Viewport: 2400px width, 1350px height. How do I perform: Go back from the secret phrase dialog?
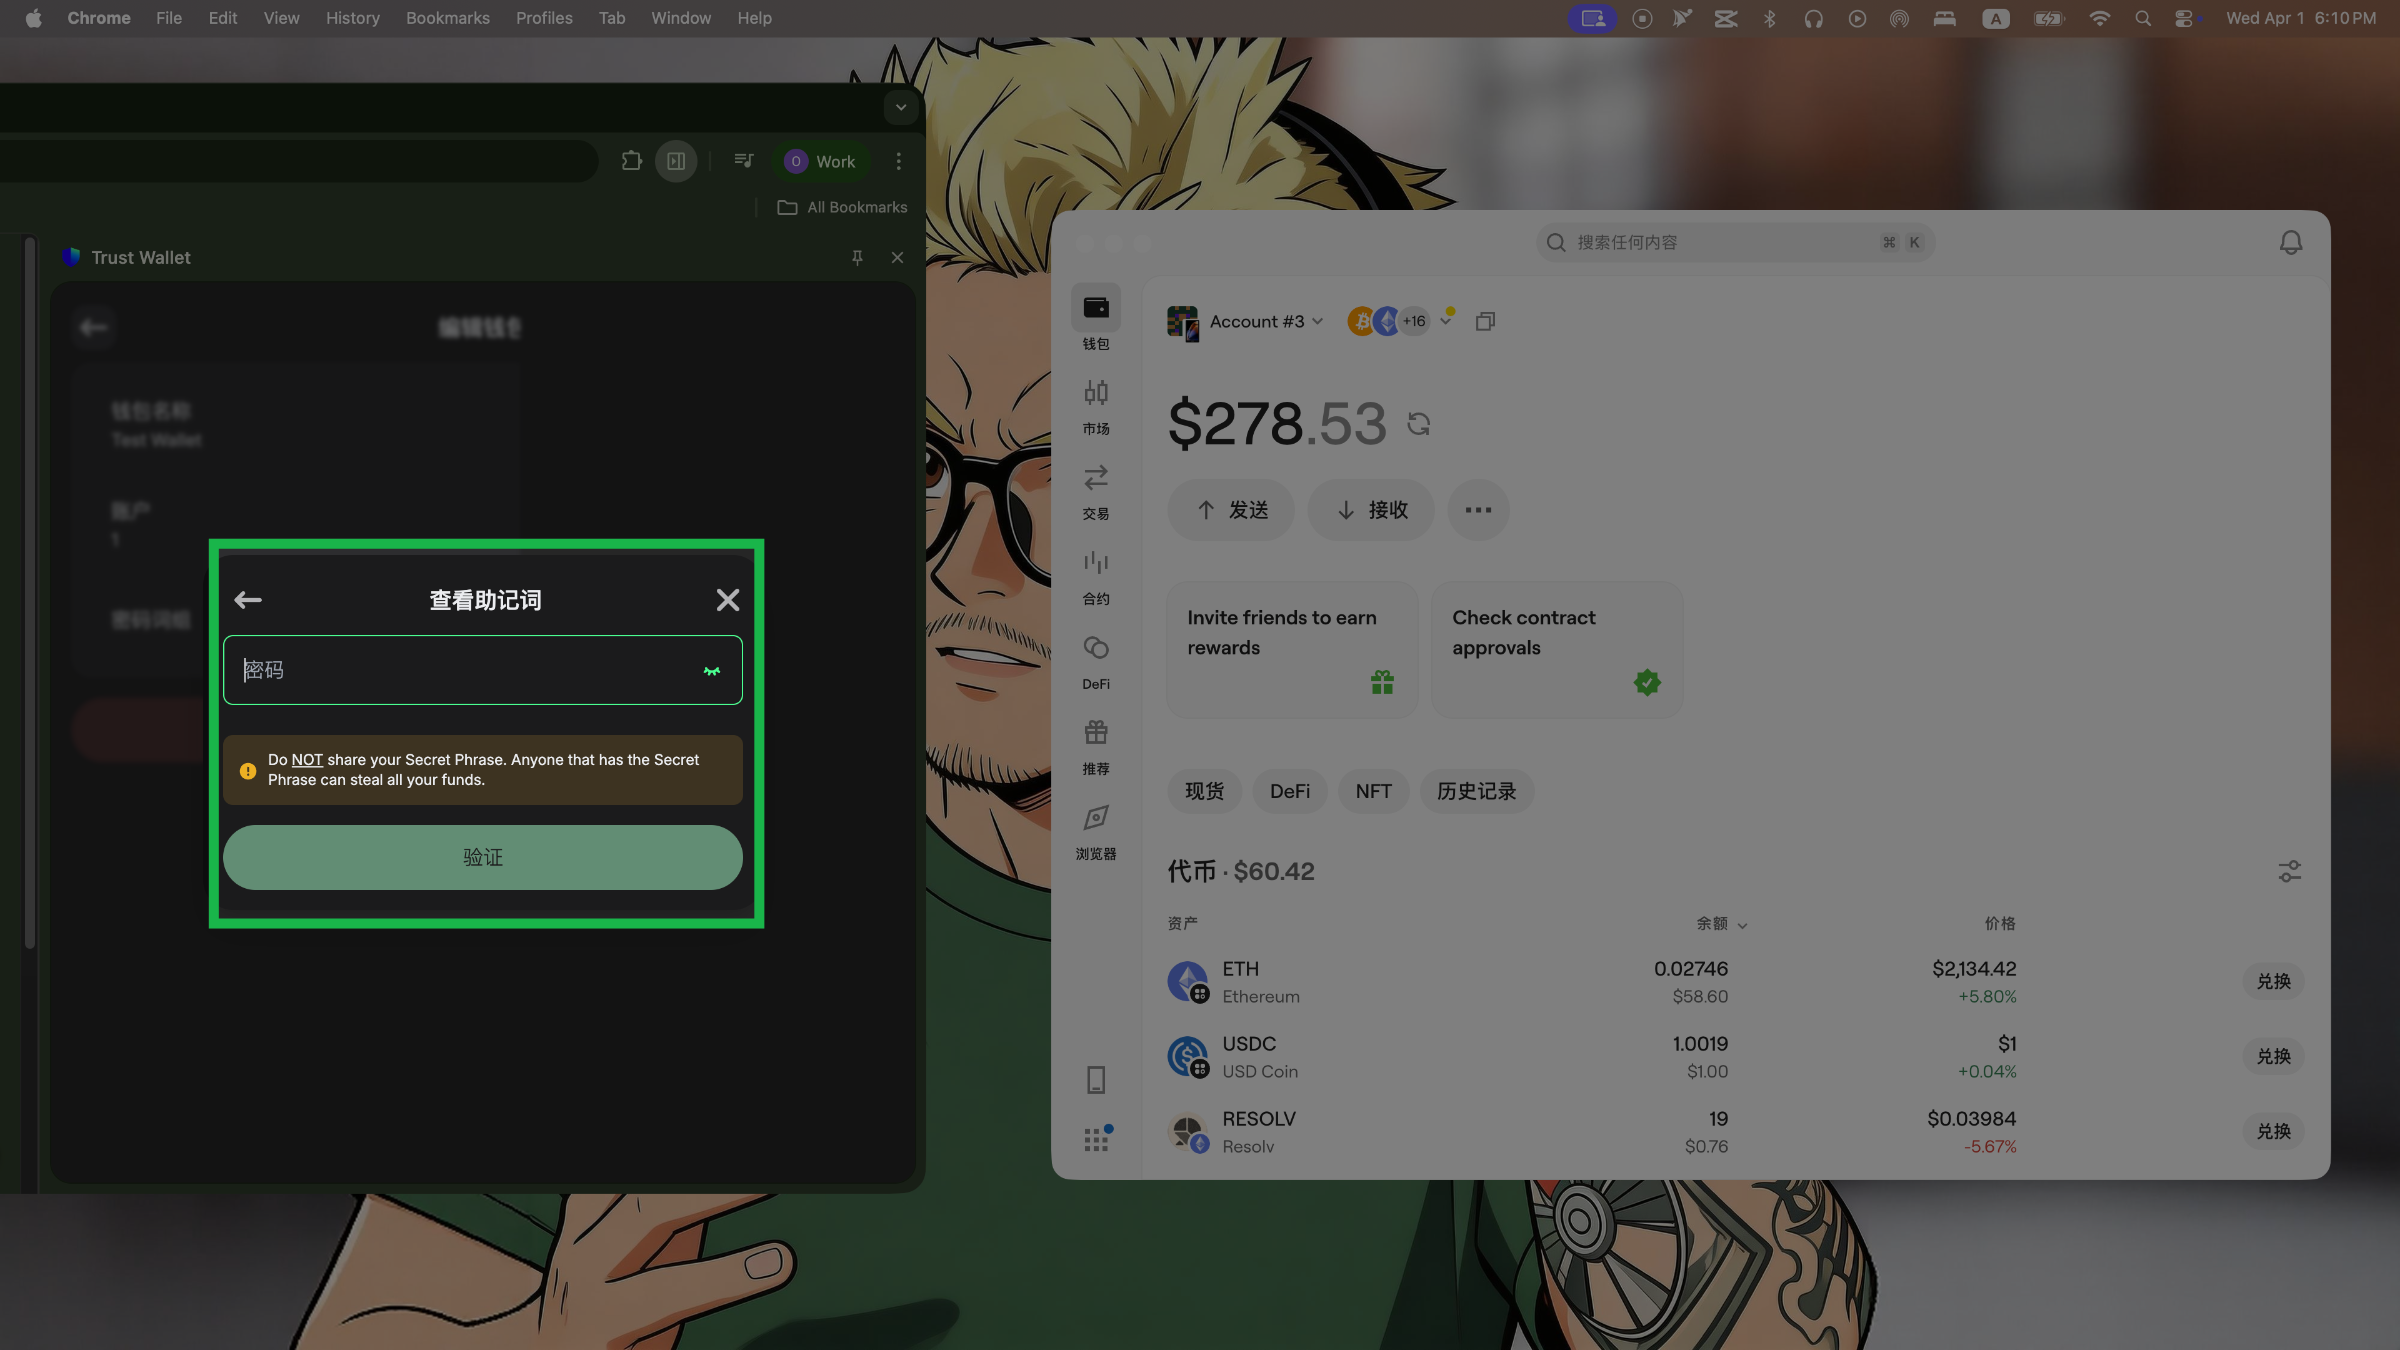248,600
